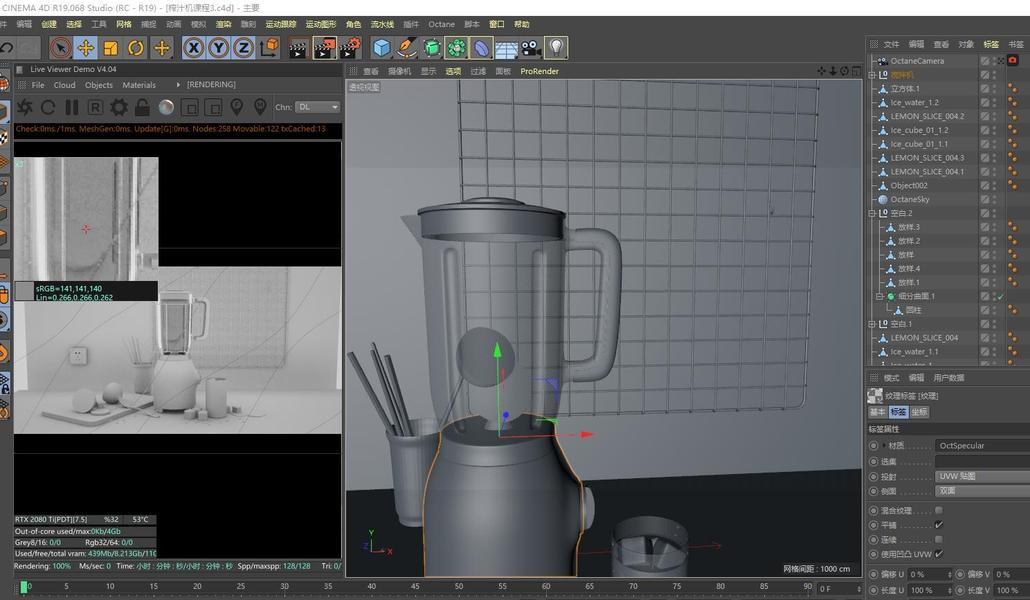This screenshot has width=1030, height=600.
Task: Activate the Scale tool
Action: [110, 48]
